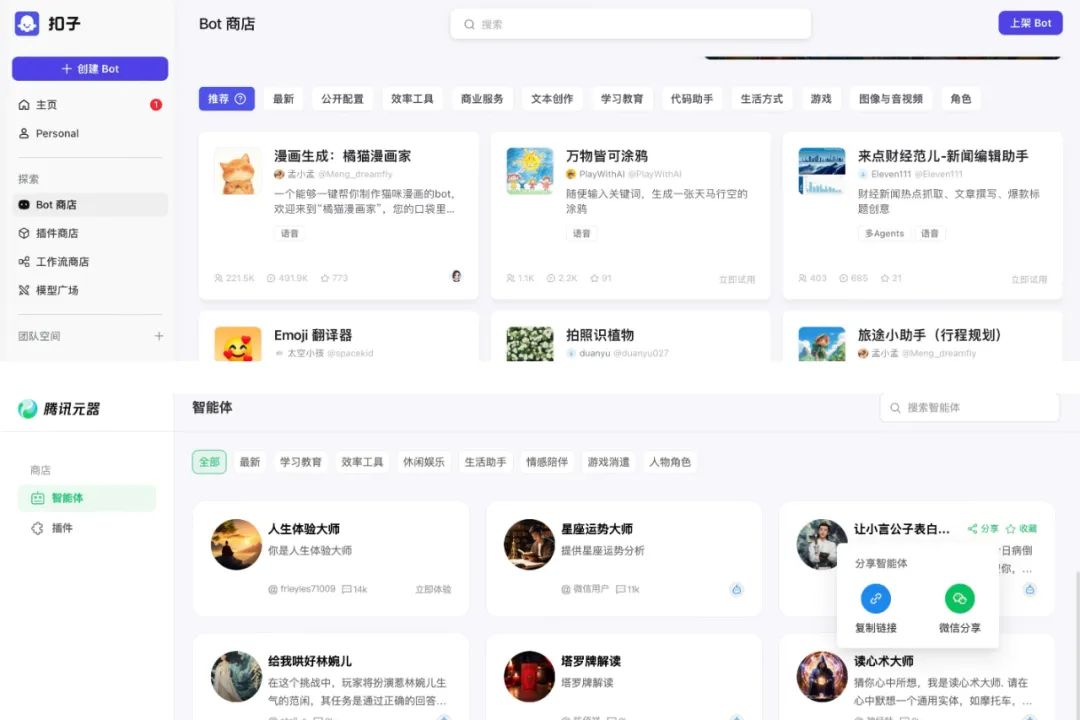Click the 搜索智能体 search field
The height and width of the screenshot is (720, 1080).
click(x=970, y=408)
